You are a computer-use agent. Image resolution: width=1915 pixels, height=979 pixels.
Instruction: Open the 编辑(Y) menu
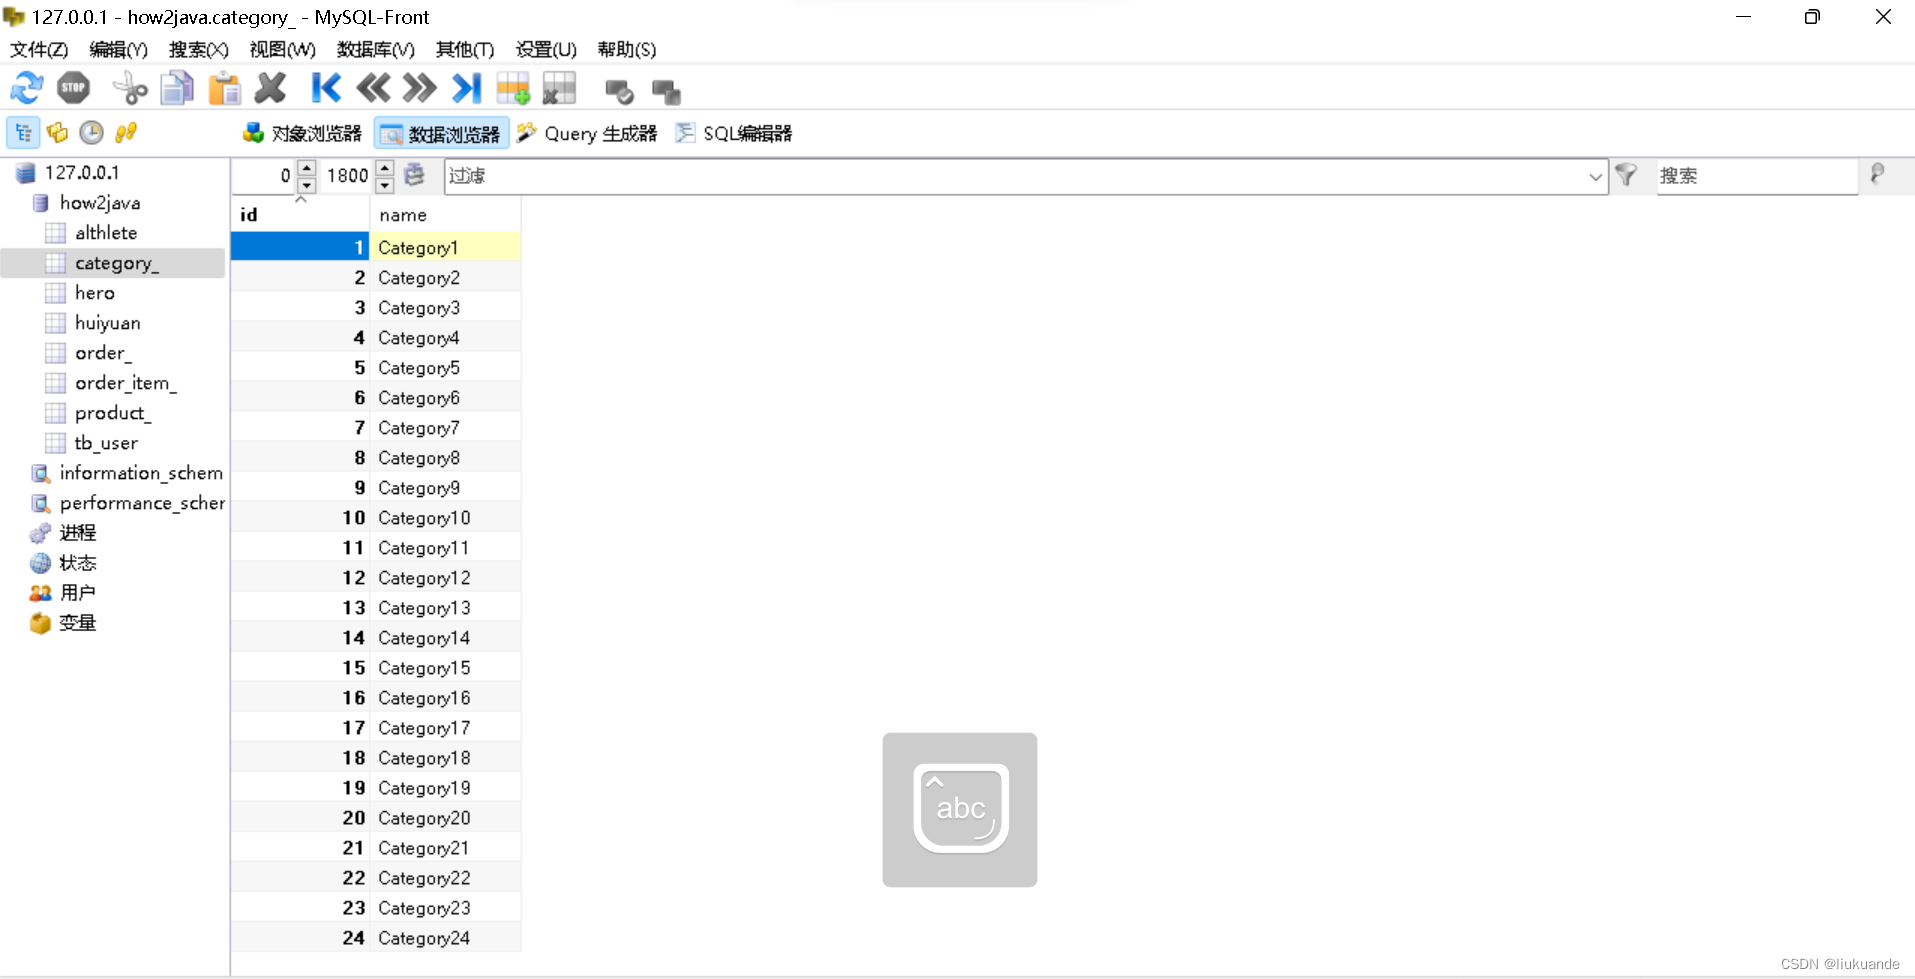click(x=118, y=49)
